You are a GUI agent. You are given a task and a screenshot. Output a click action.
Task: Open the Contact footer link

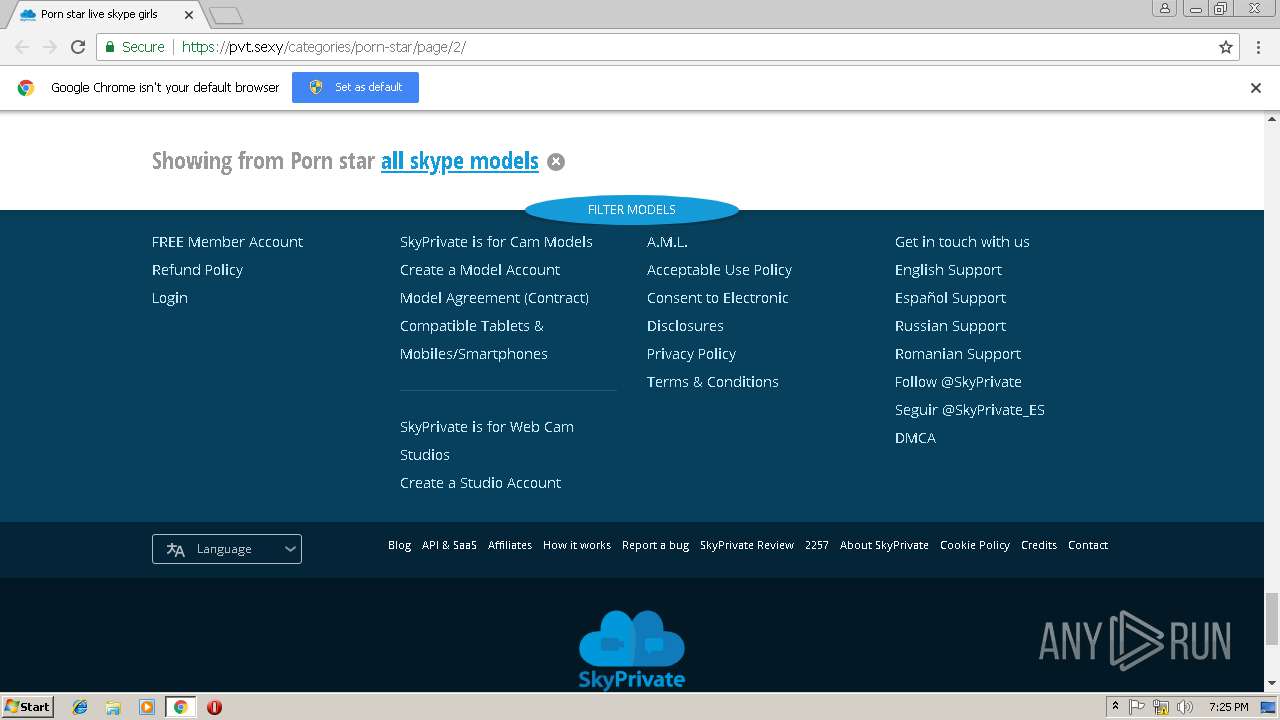pyautogui.click(x=1088, y=545)
